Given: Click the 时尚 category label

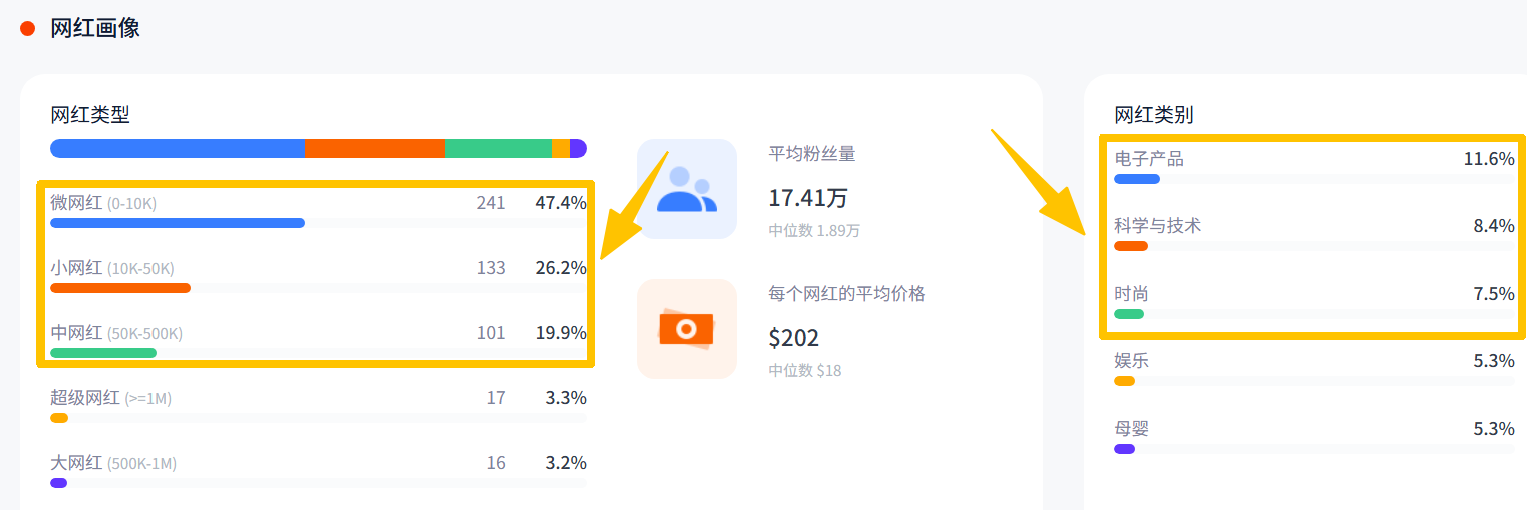Looking at the screenshot, I should 1131,294.
